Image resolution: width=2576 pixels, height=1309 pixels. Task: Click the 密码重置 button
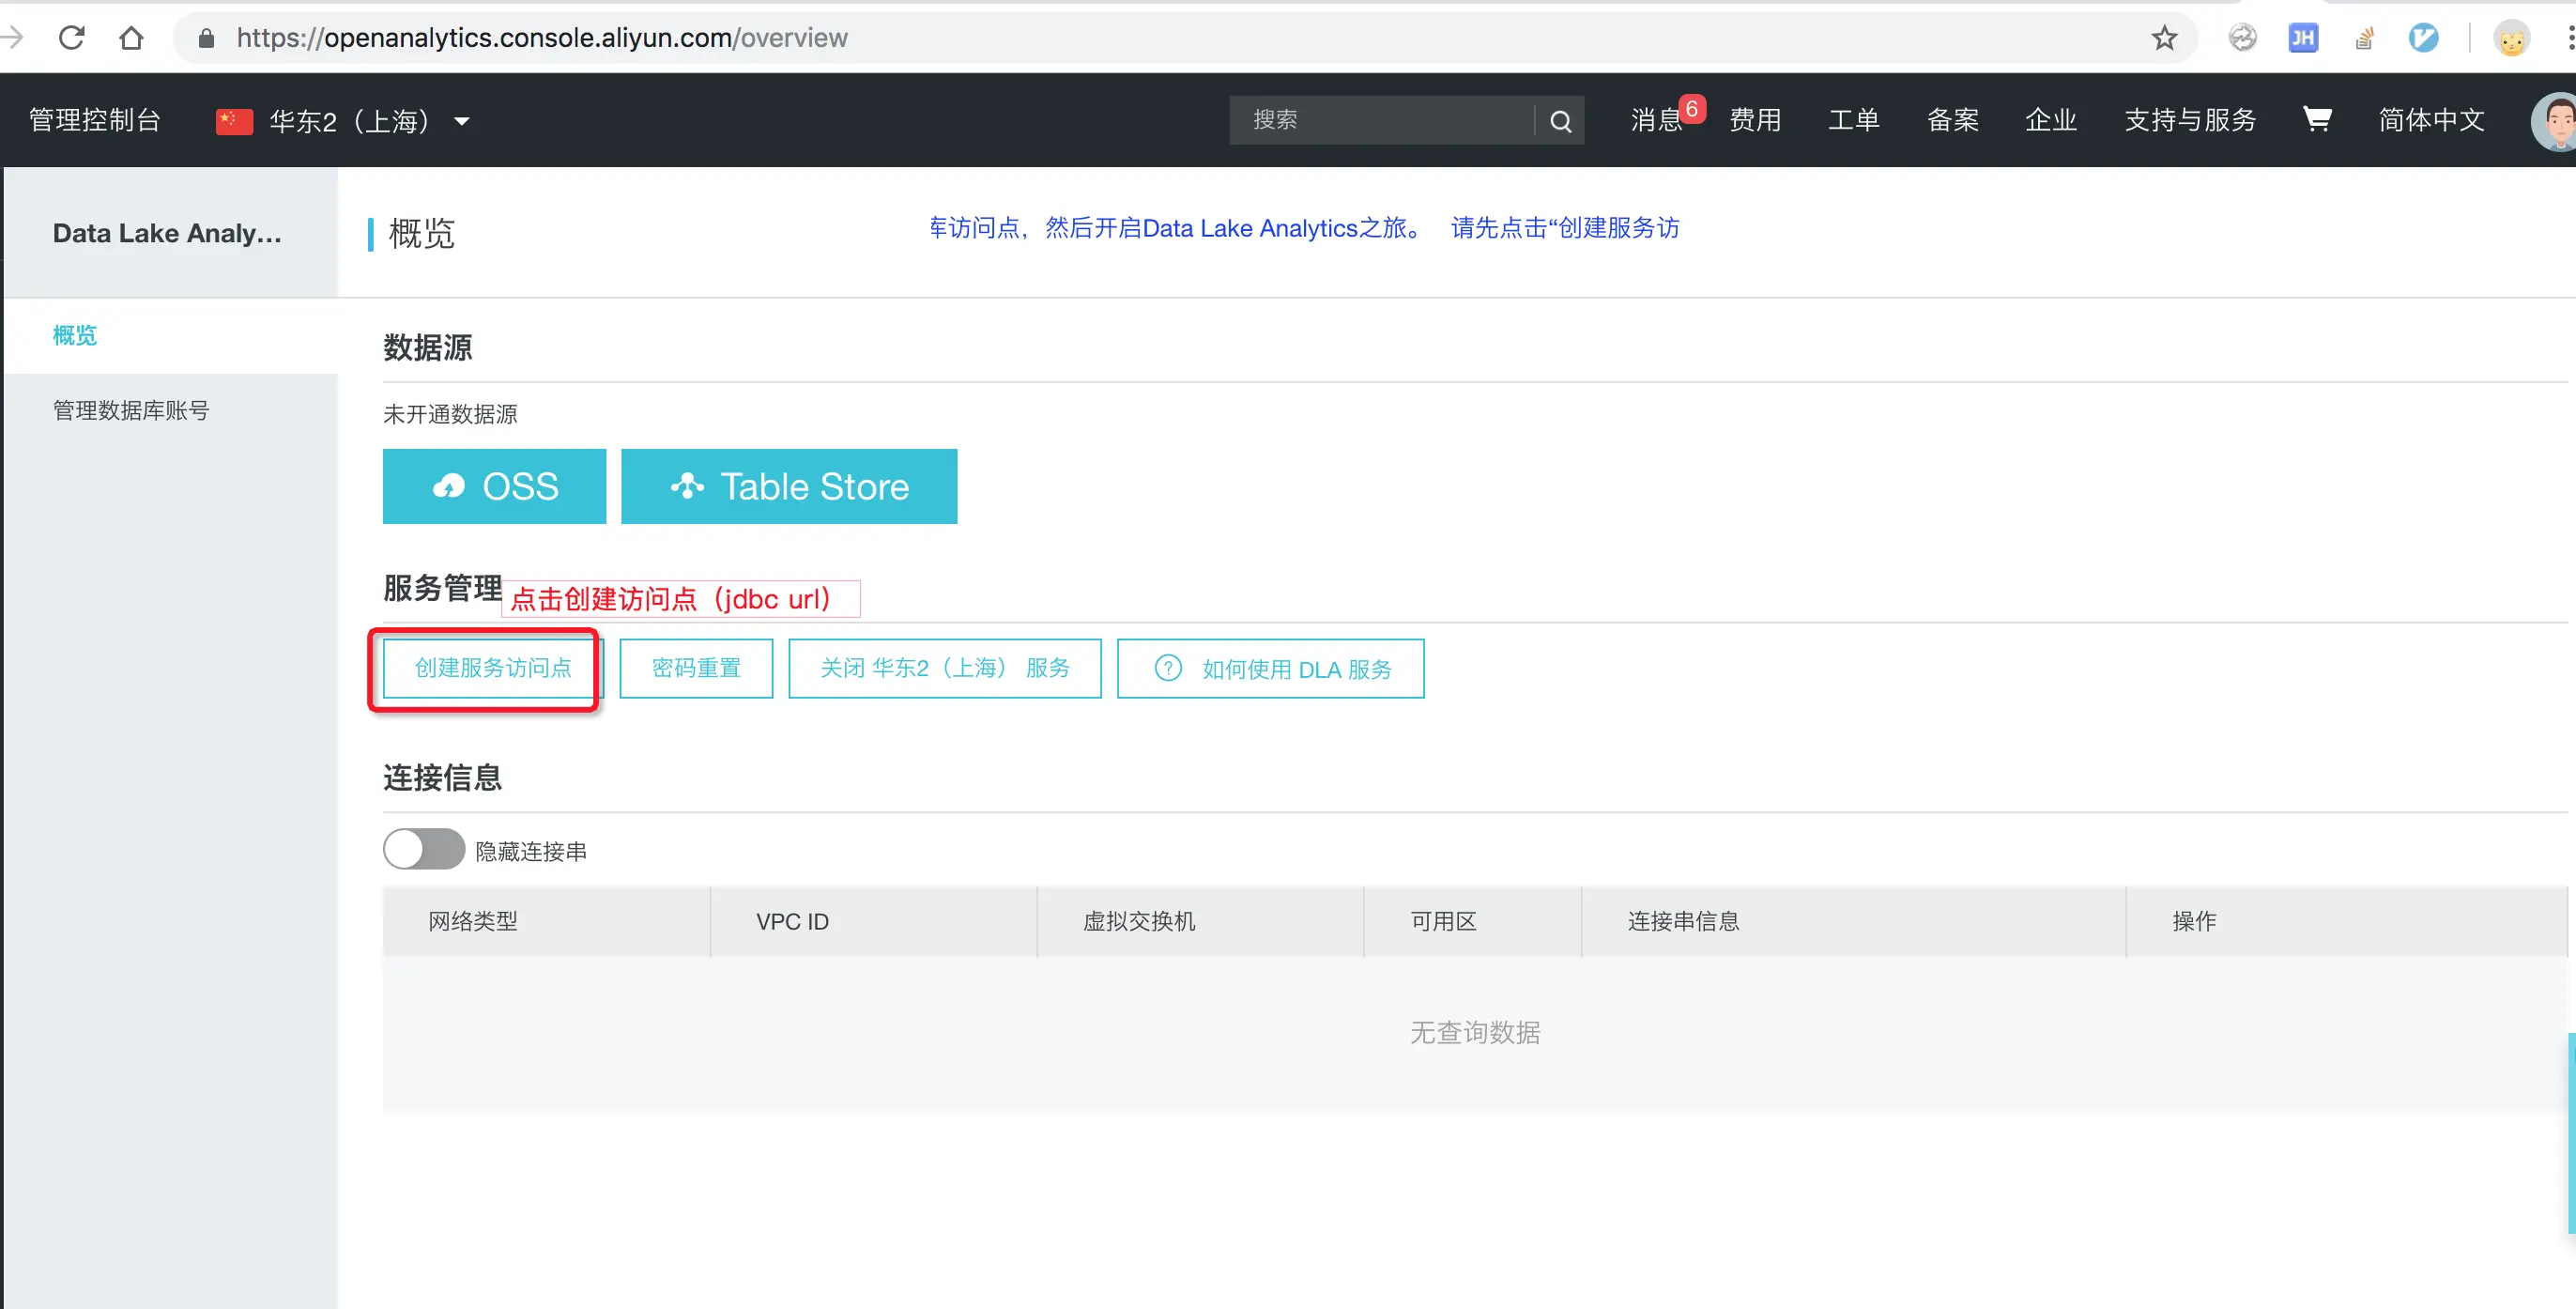(696, 668)
